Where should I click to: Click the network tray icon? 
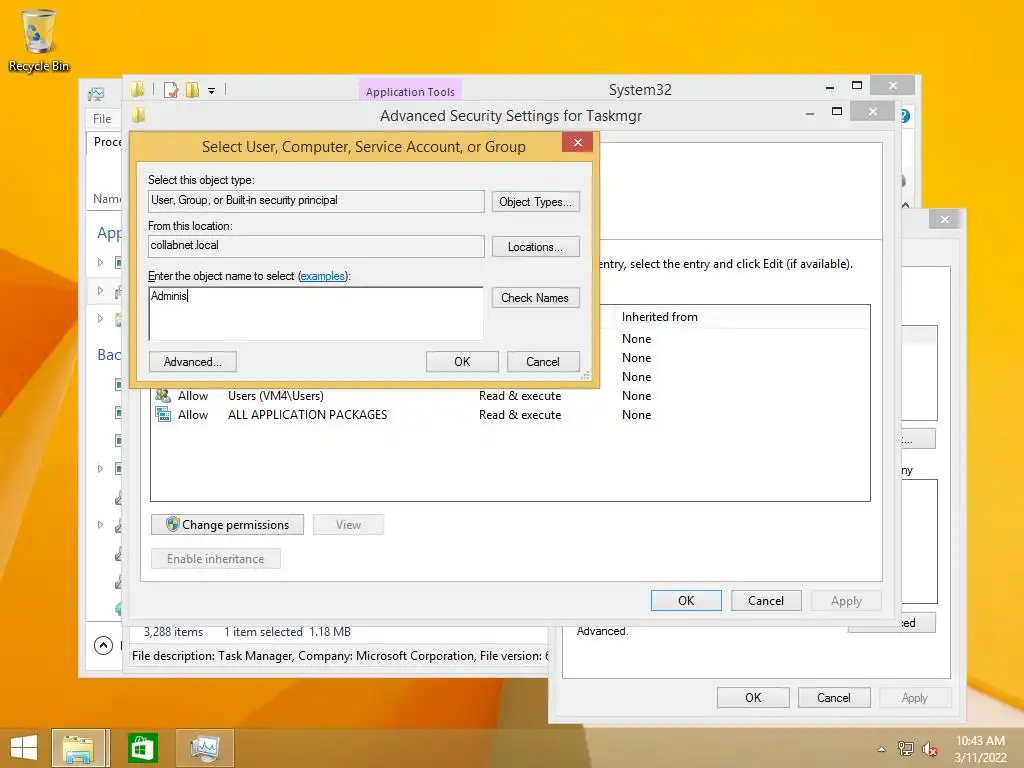click(x=905, y=749)
